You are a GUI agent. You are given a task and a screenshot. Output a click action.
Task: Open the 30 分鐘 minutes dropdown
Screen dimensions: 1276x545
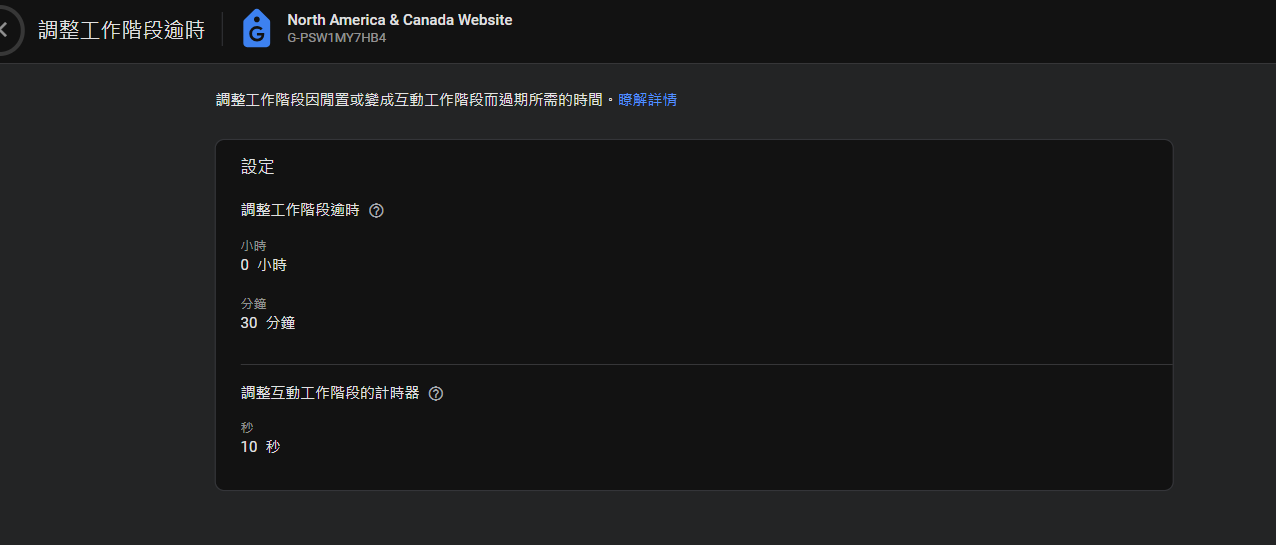(268, 323)
